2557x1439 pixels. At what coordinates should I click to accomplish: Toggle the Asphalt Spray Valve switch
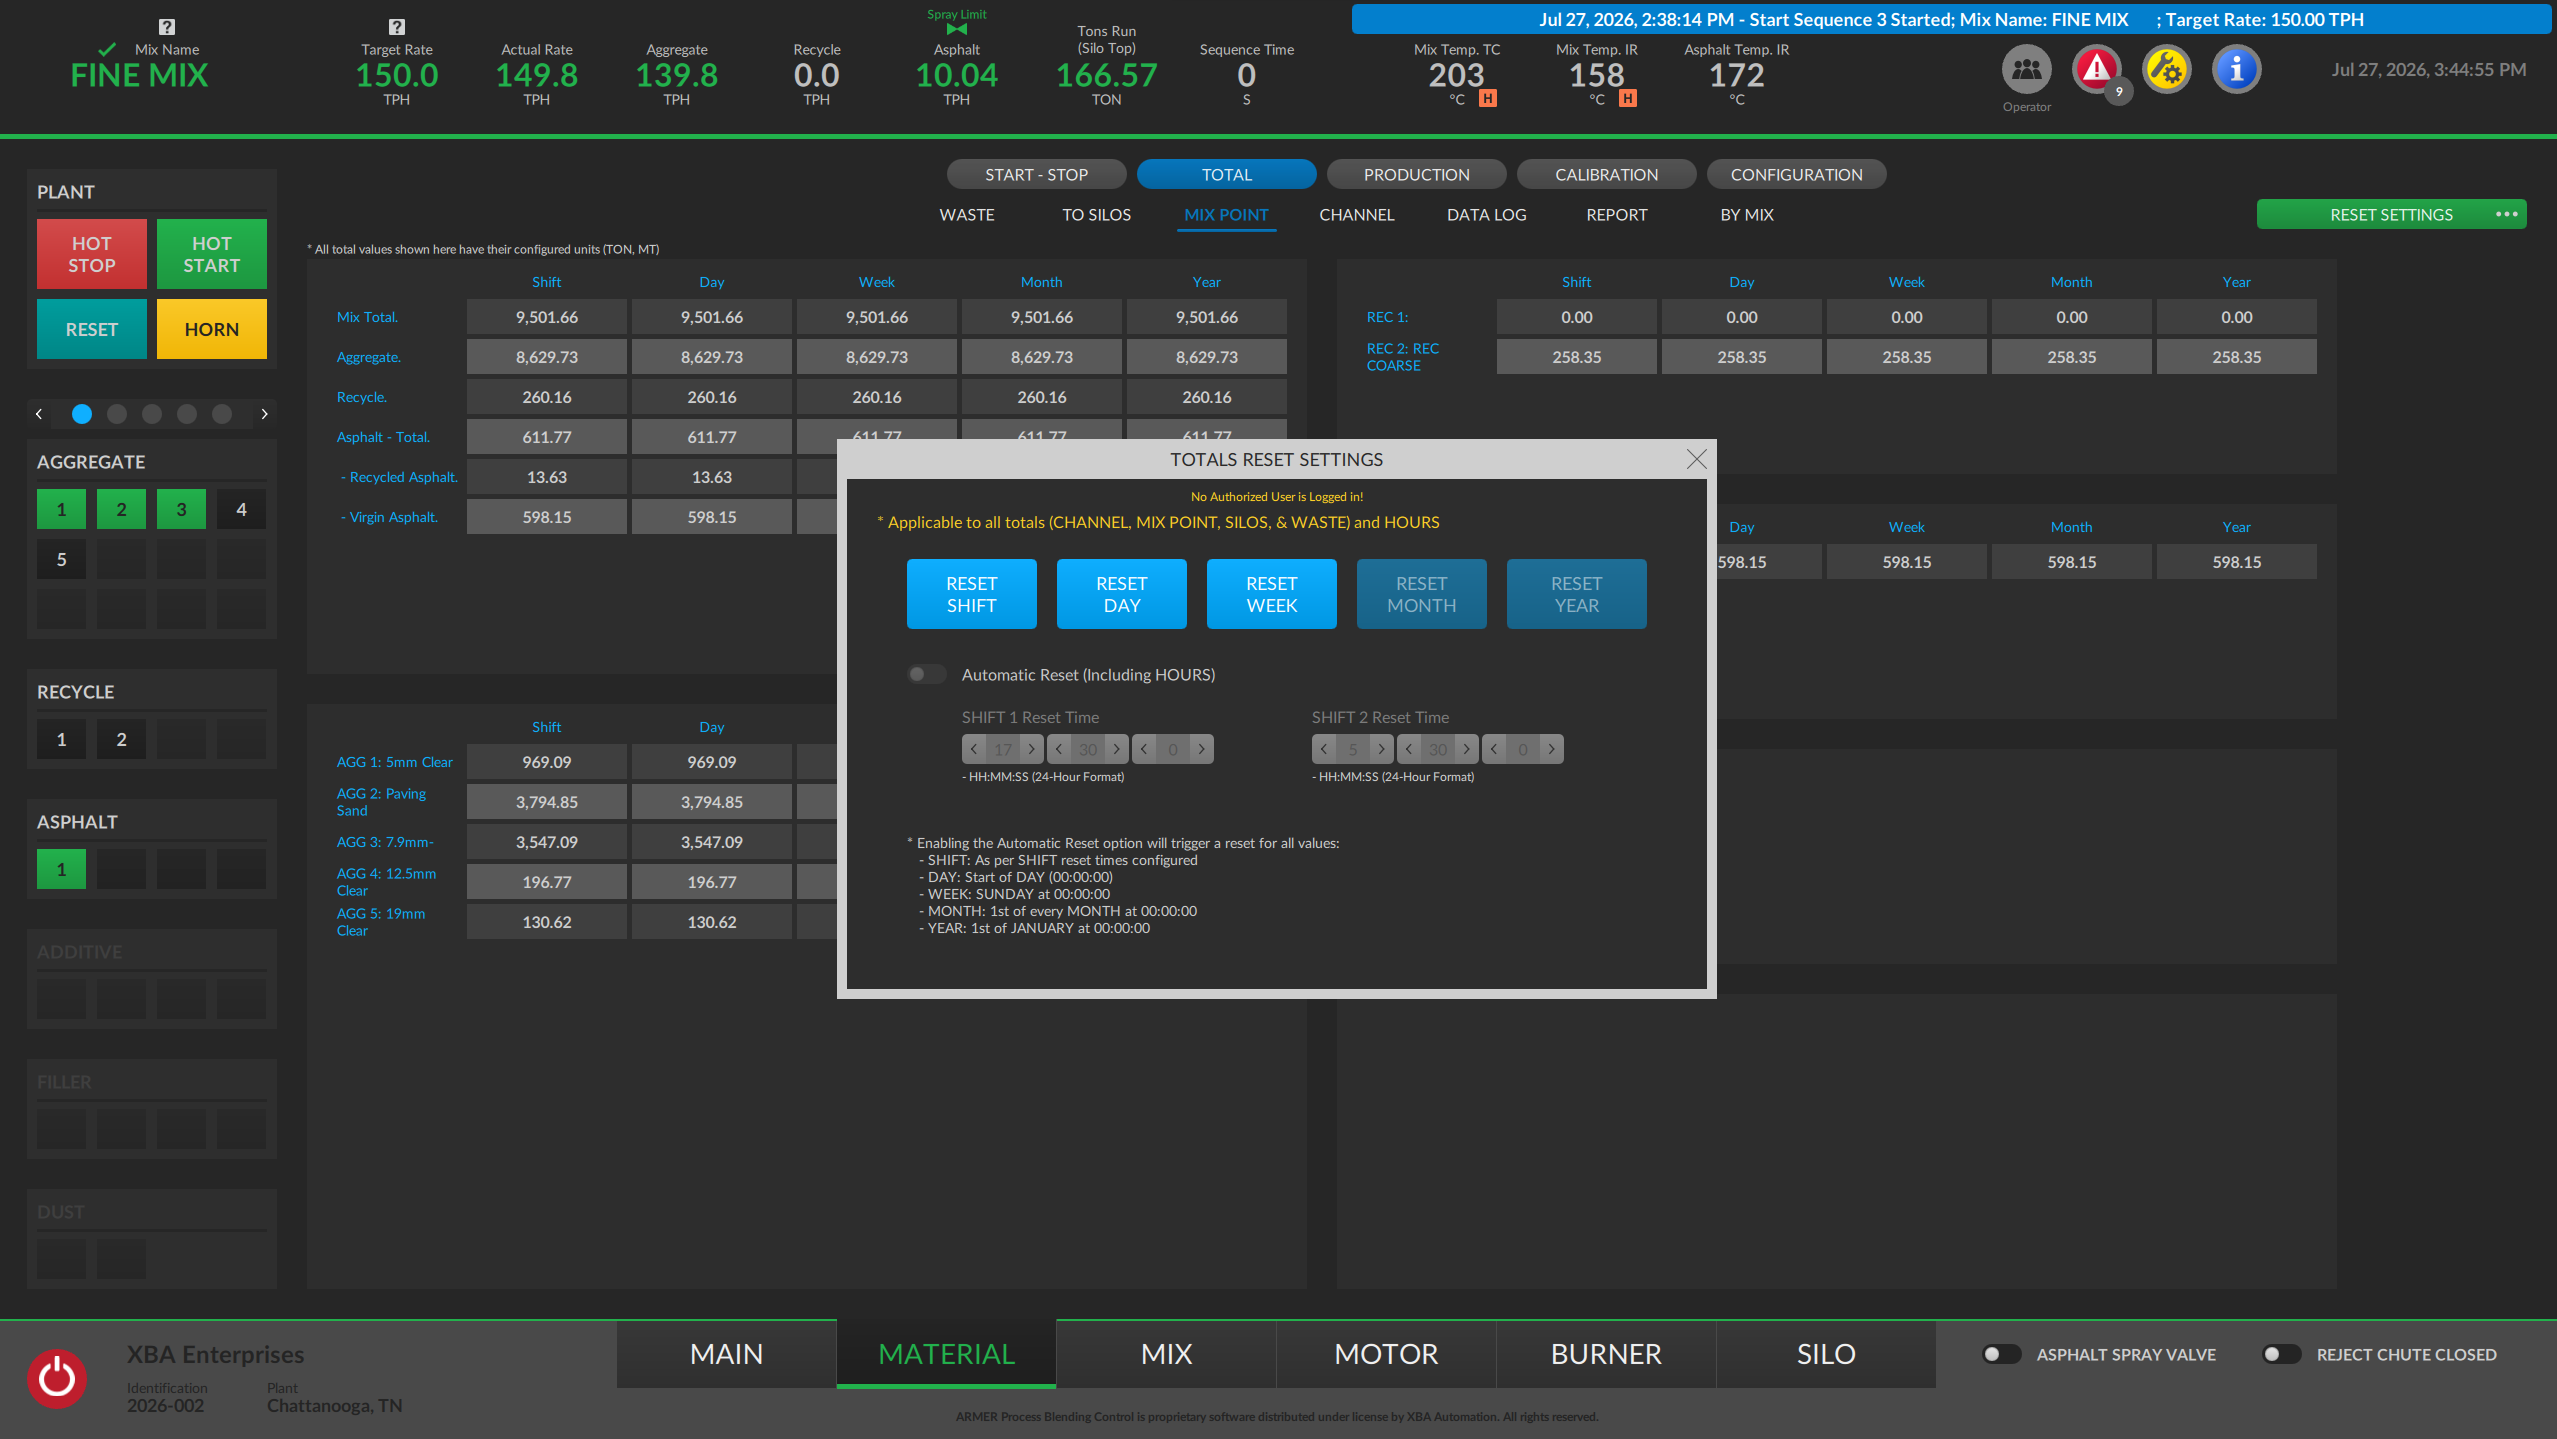click(x=2001, y=1354)
